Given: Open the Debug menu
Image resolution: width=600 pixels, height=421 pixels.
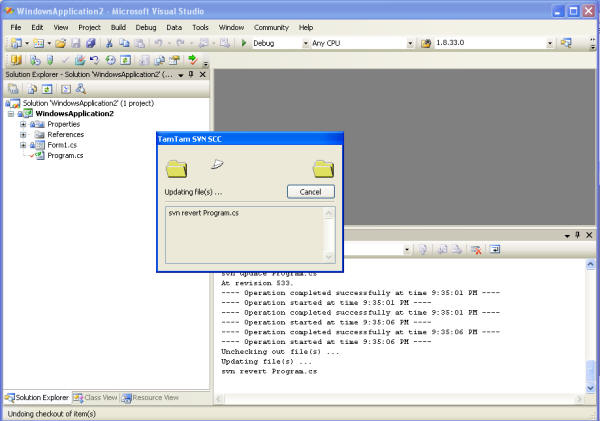Looking at the screenshot, I should coord(146,28).
